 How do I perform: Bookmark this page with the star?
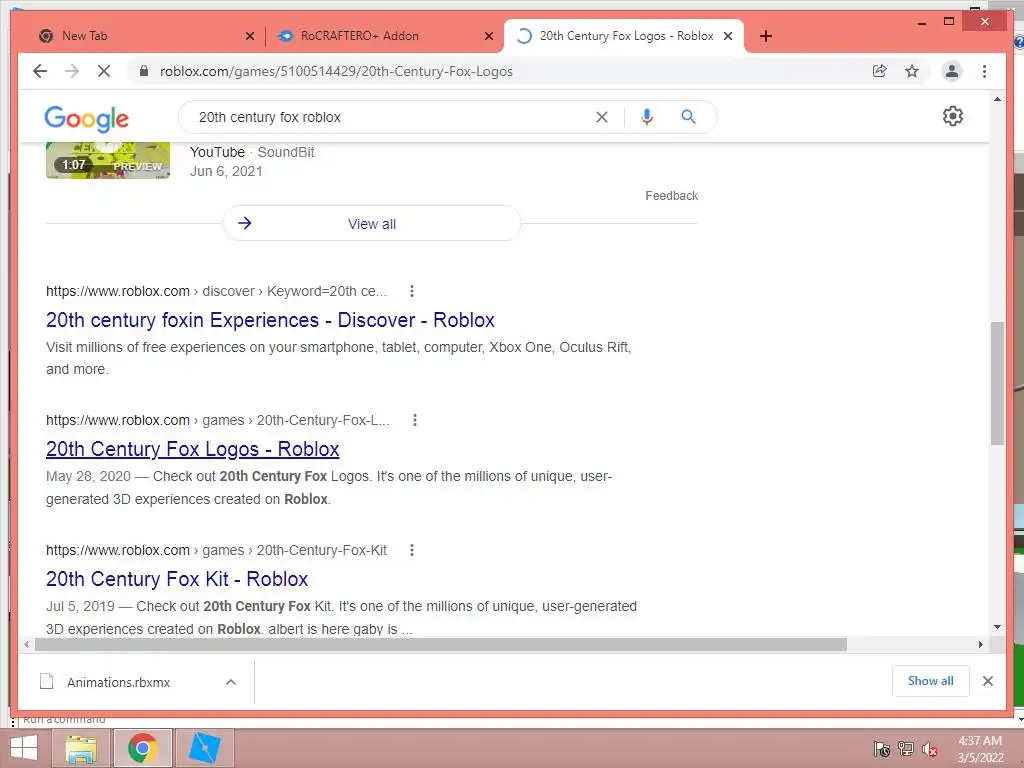tap(912, 71)
